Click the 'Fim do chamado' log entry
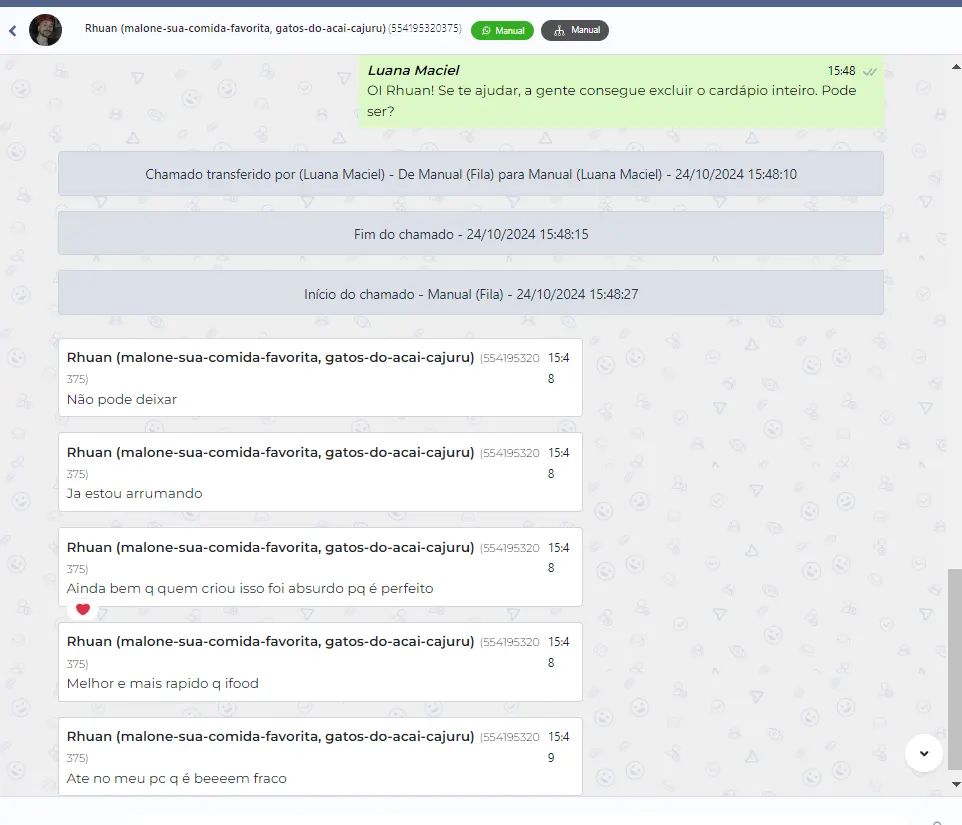The height and width of the screenshot is (825, 962). [471, 234]
